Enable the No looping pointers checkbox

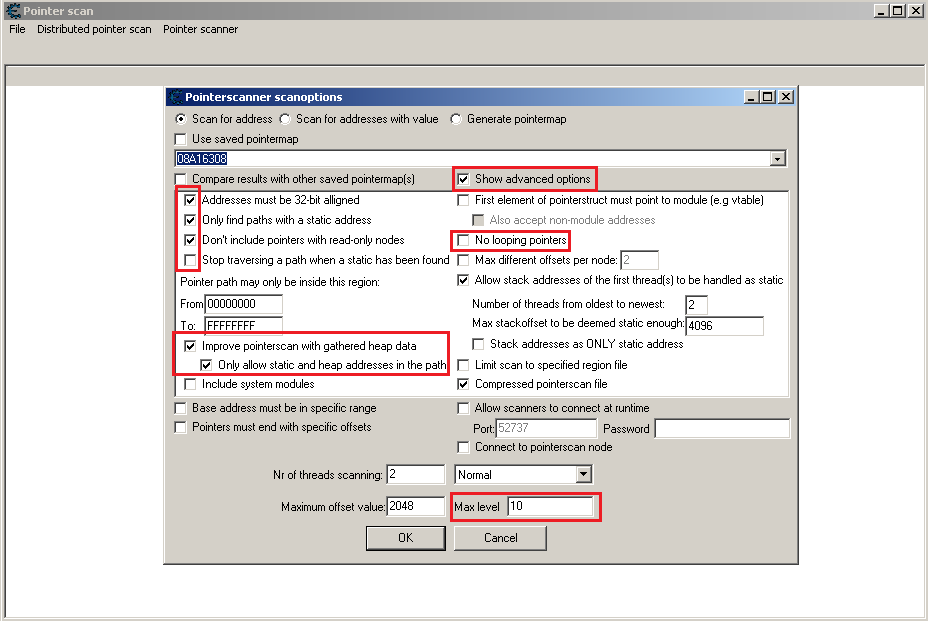463,240
